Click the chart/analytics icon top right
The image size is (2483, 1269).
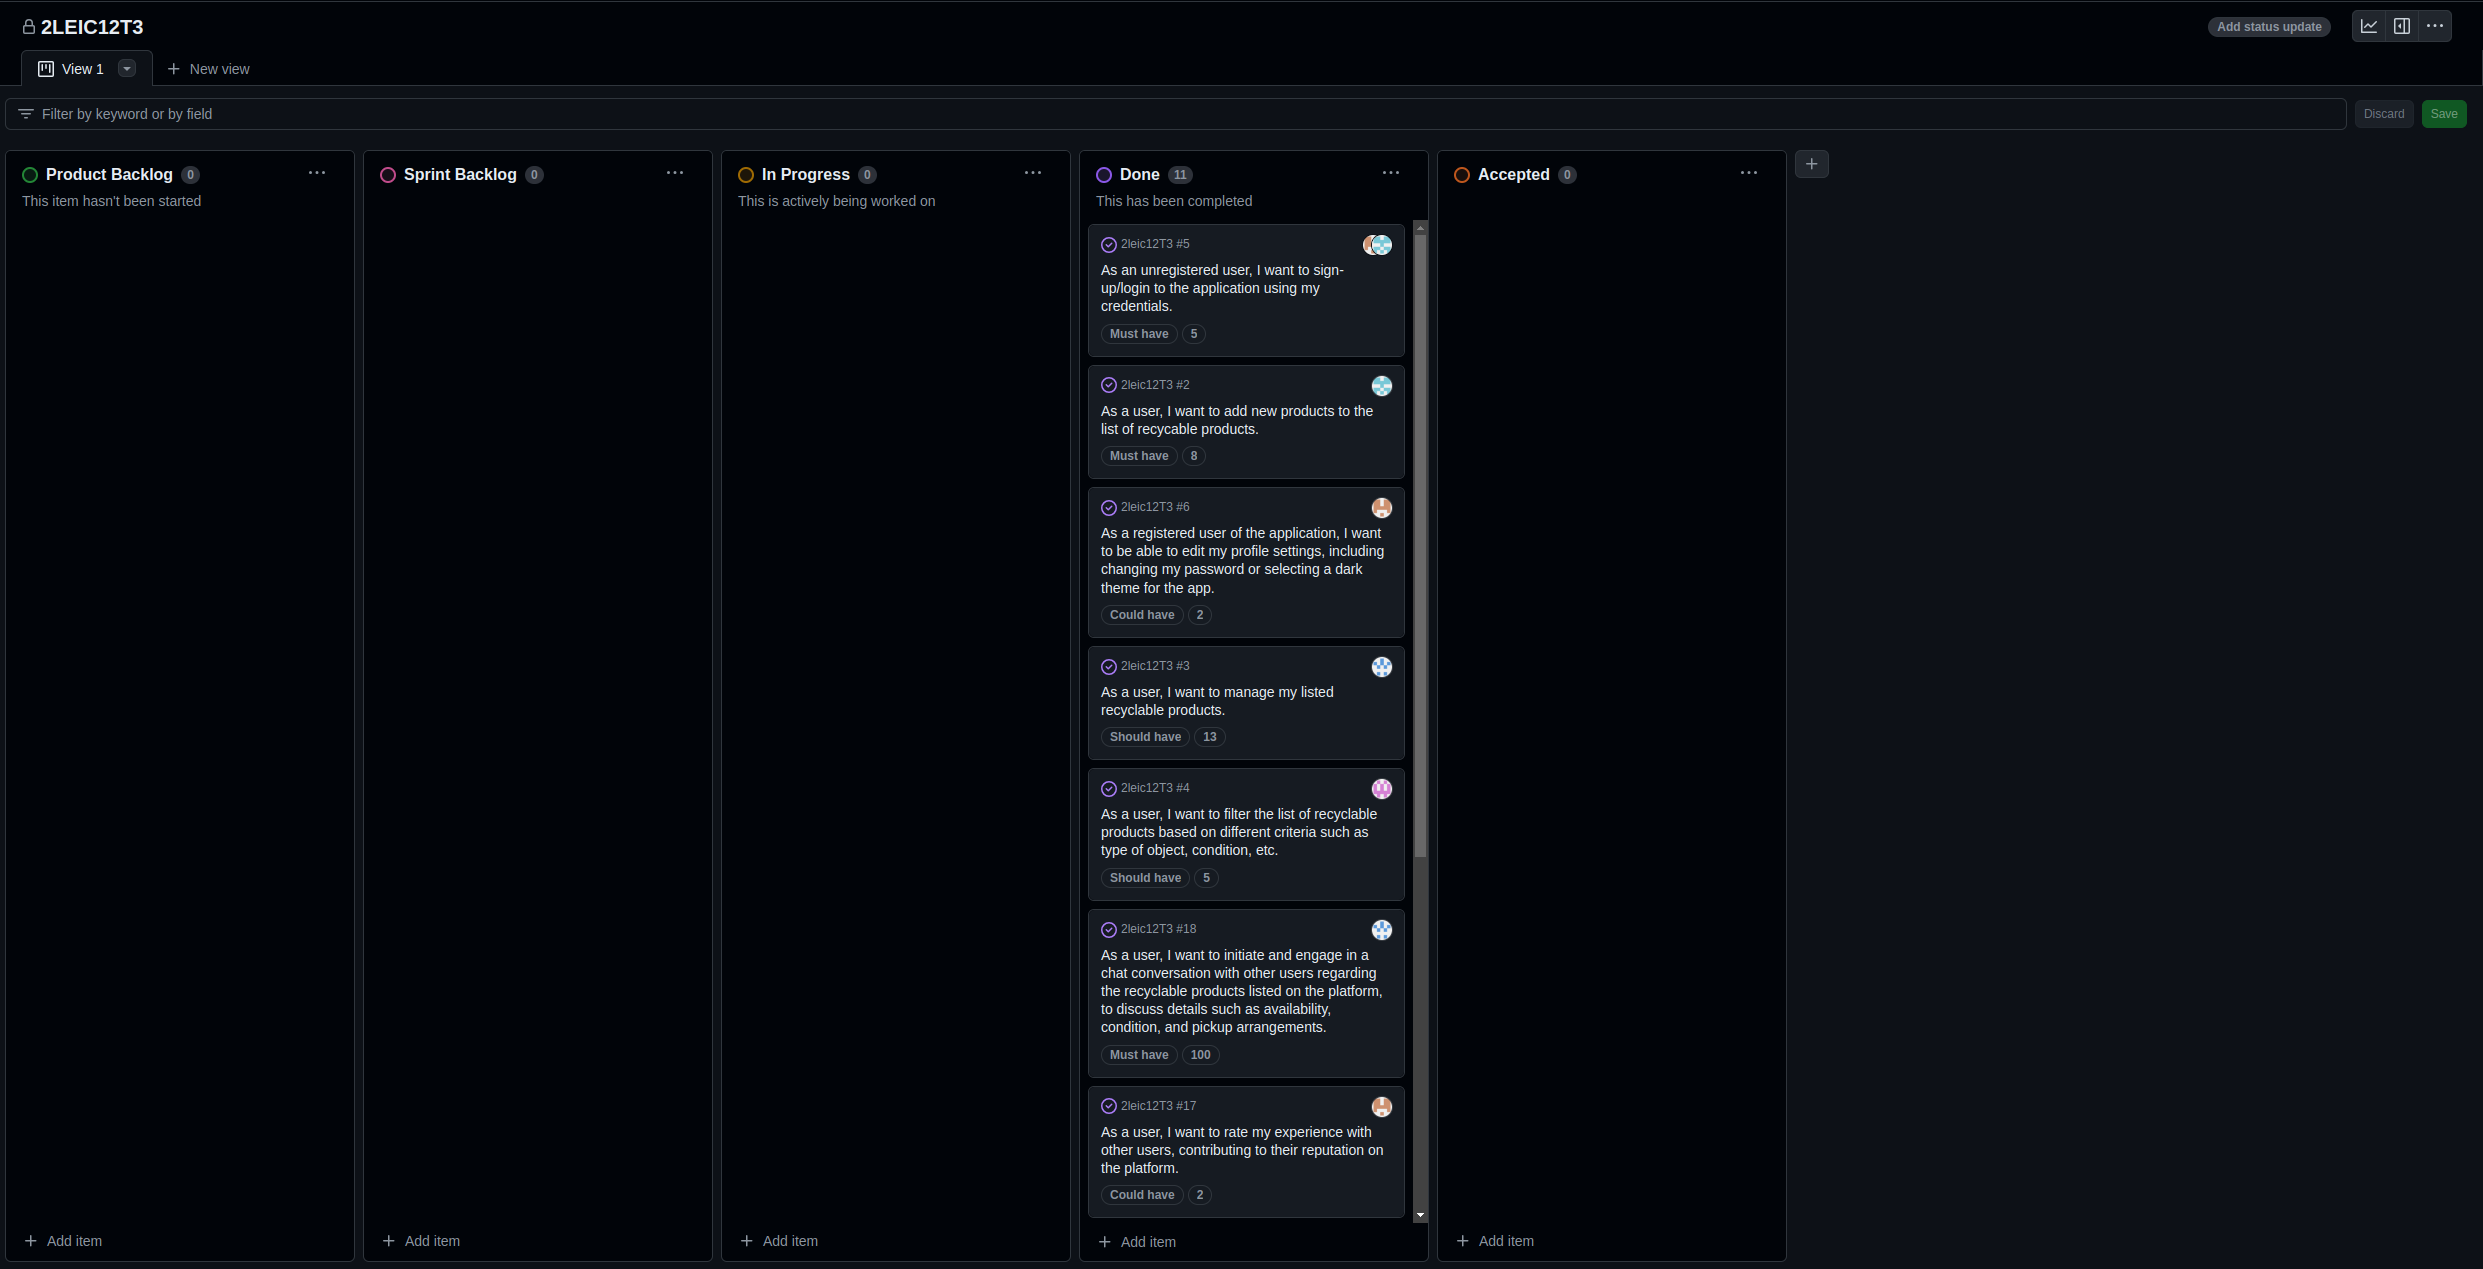click(2368, 24)
